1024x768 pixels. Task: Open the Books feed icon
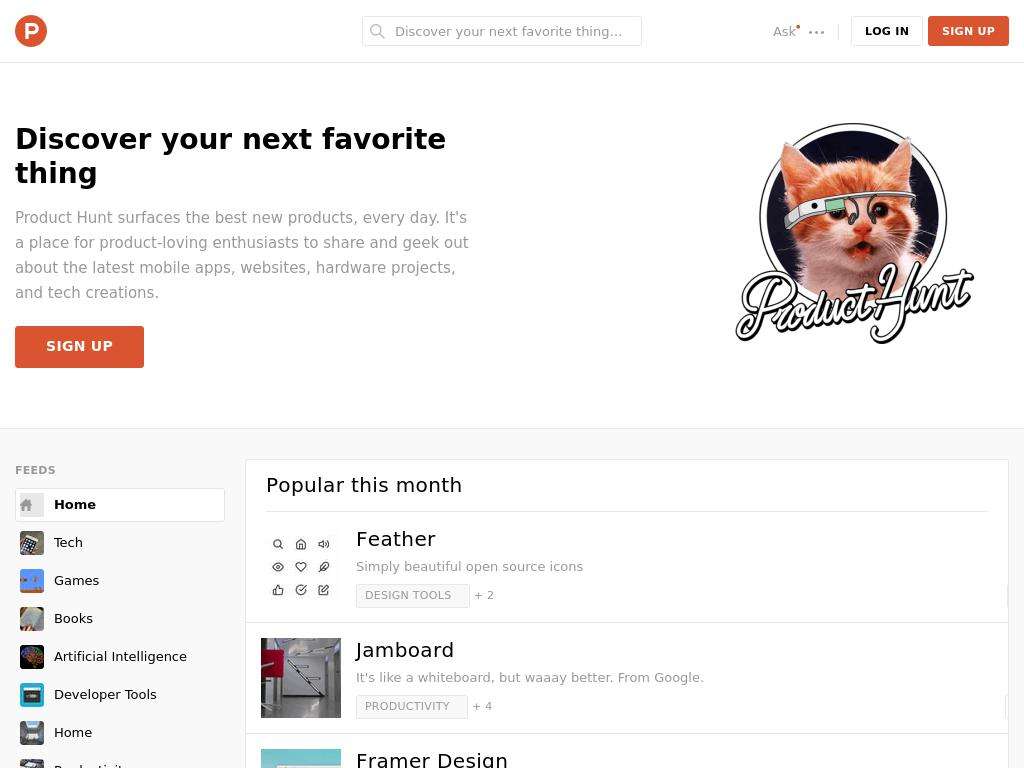(x=32, y=618)
